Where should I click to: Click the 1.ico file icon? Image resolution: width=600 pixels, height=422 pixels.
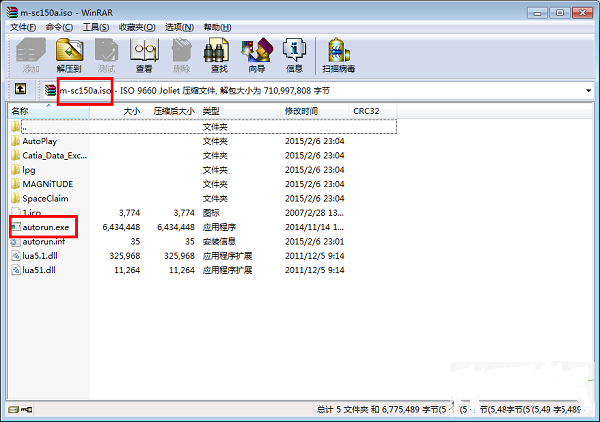(16, 212)
